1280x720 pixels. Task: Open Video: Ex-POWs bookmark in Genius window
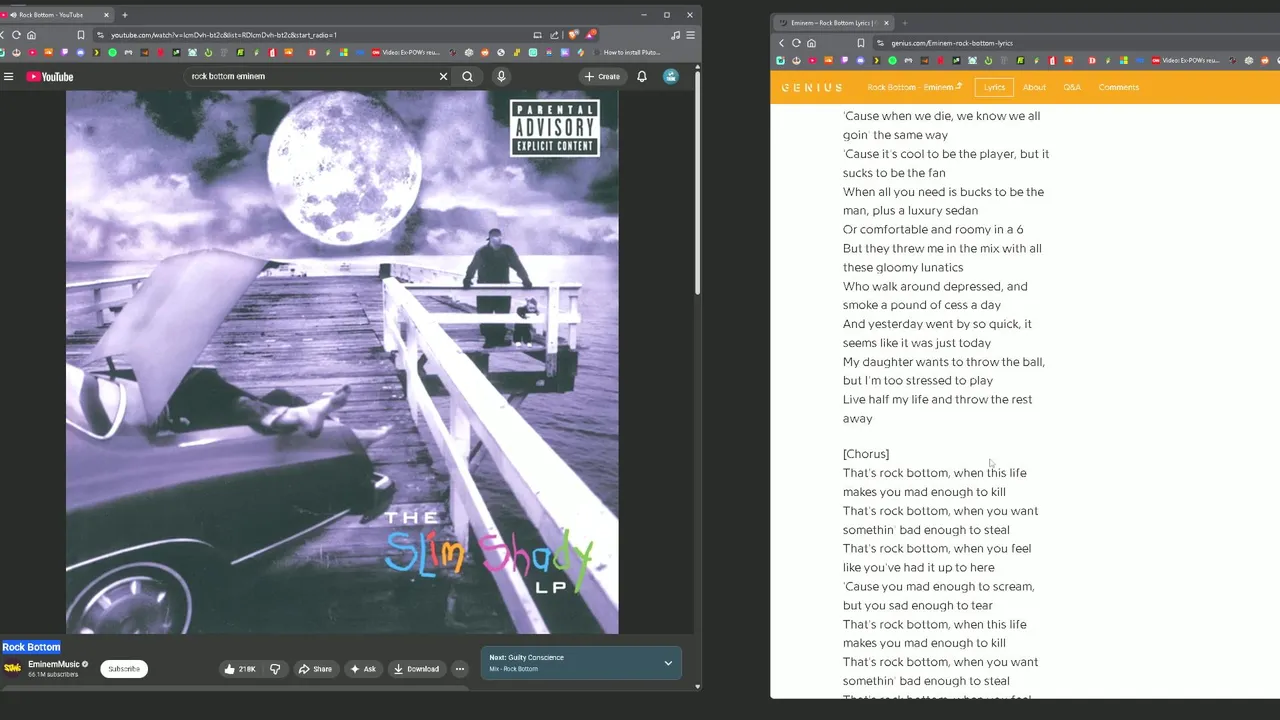[x=1185, y=60]
